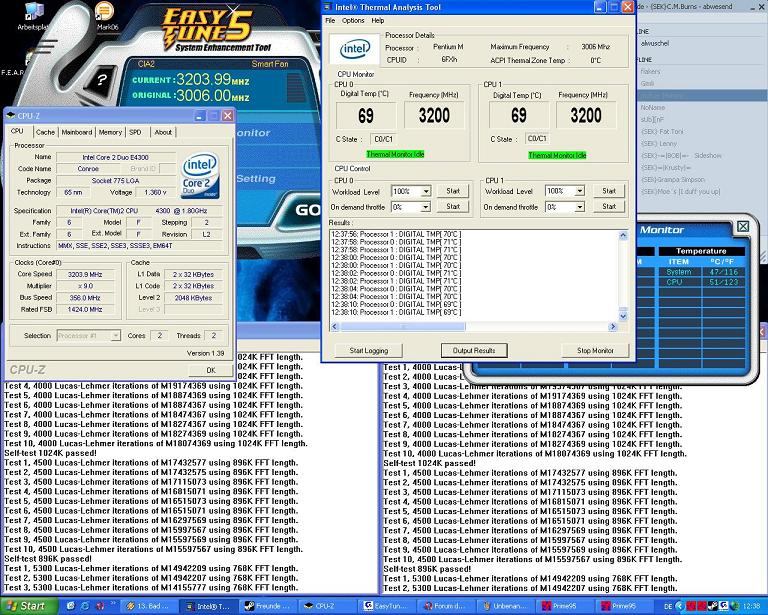The image size is (768, 615).
Task: Switch to EasyTune taskbar button
Action: (x=387, y=606)
